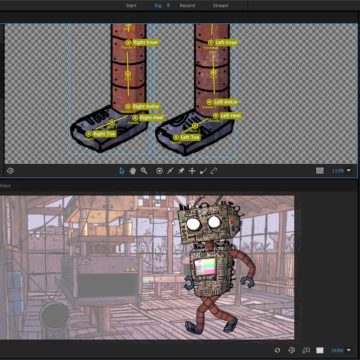Select the Fixed pin tool
The image size is (360, 360).
[181, 171]
